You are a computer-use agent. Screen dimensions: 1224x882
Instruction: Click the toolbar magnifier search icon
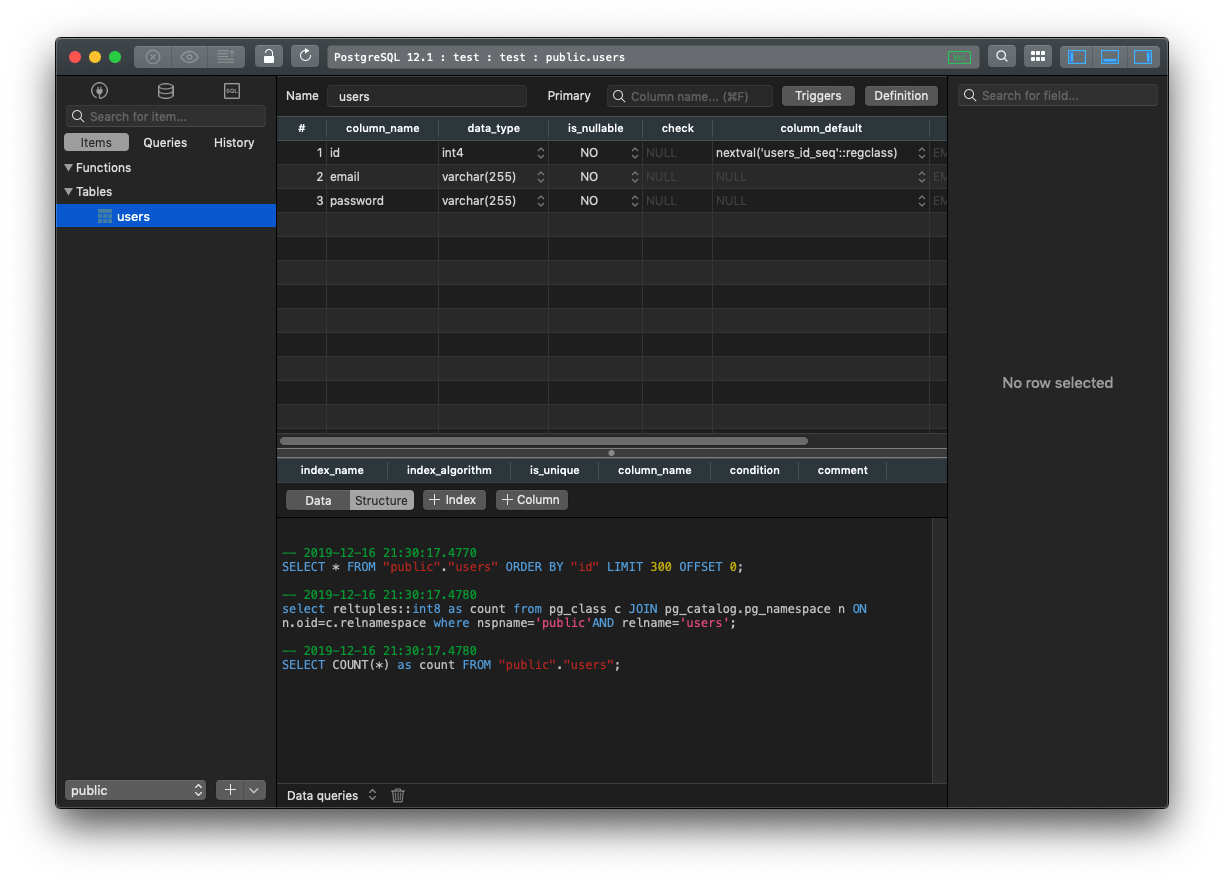(x=1002, y=57)
